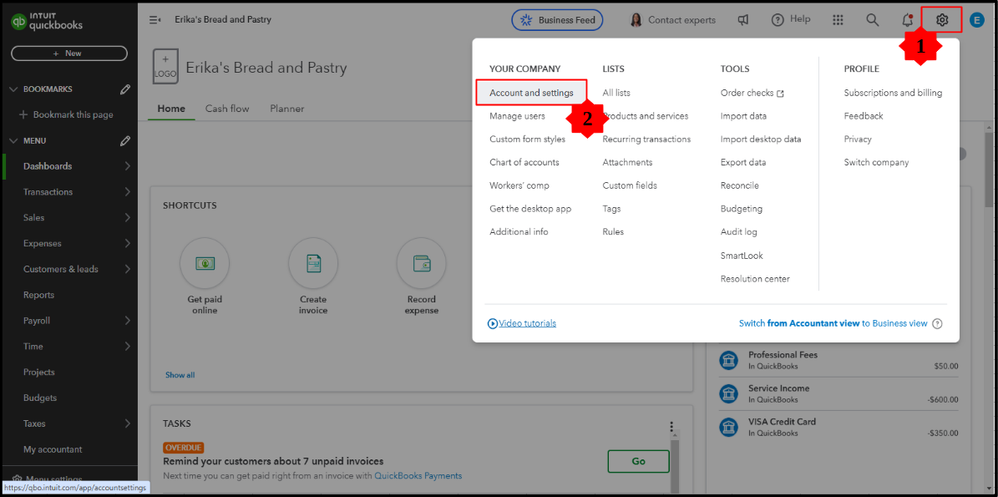Switch to the Cash flow tab

(227, 109)
